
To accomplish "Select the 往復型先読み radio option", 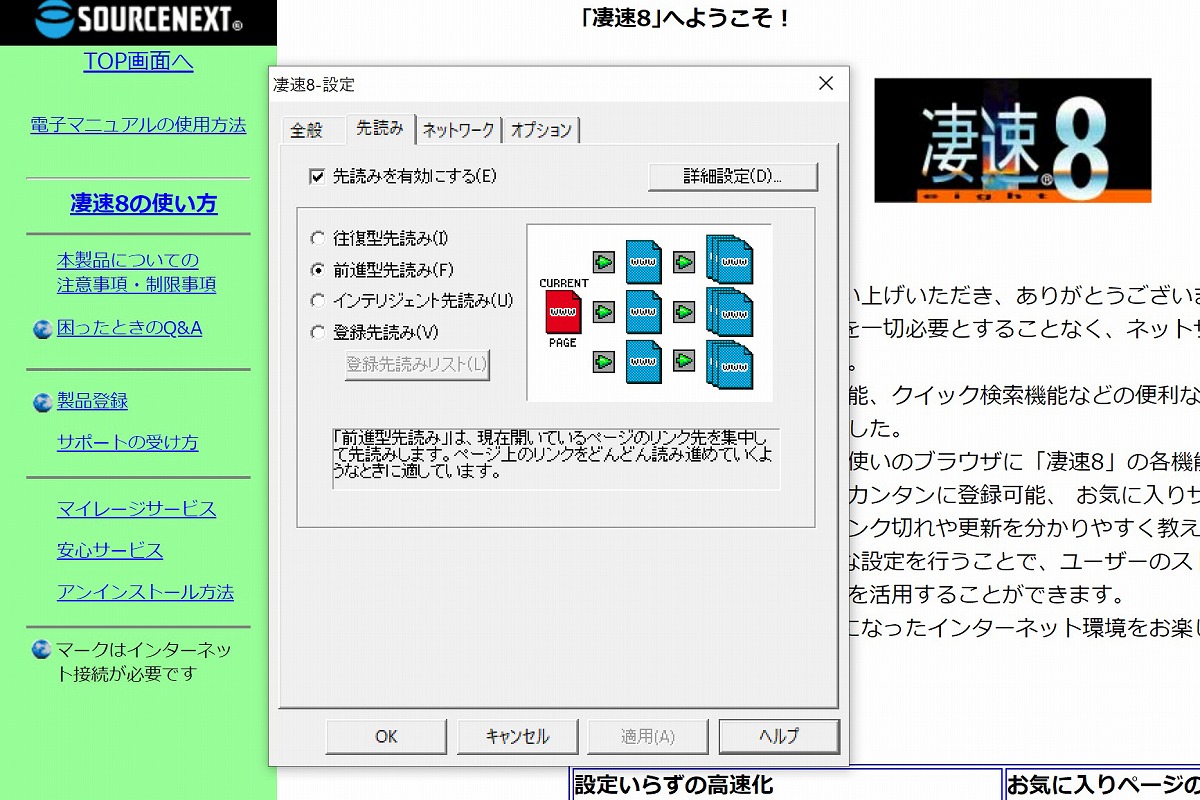I will point(318,238).
